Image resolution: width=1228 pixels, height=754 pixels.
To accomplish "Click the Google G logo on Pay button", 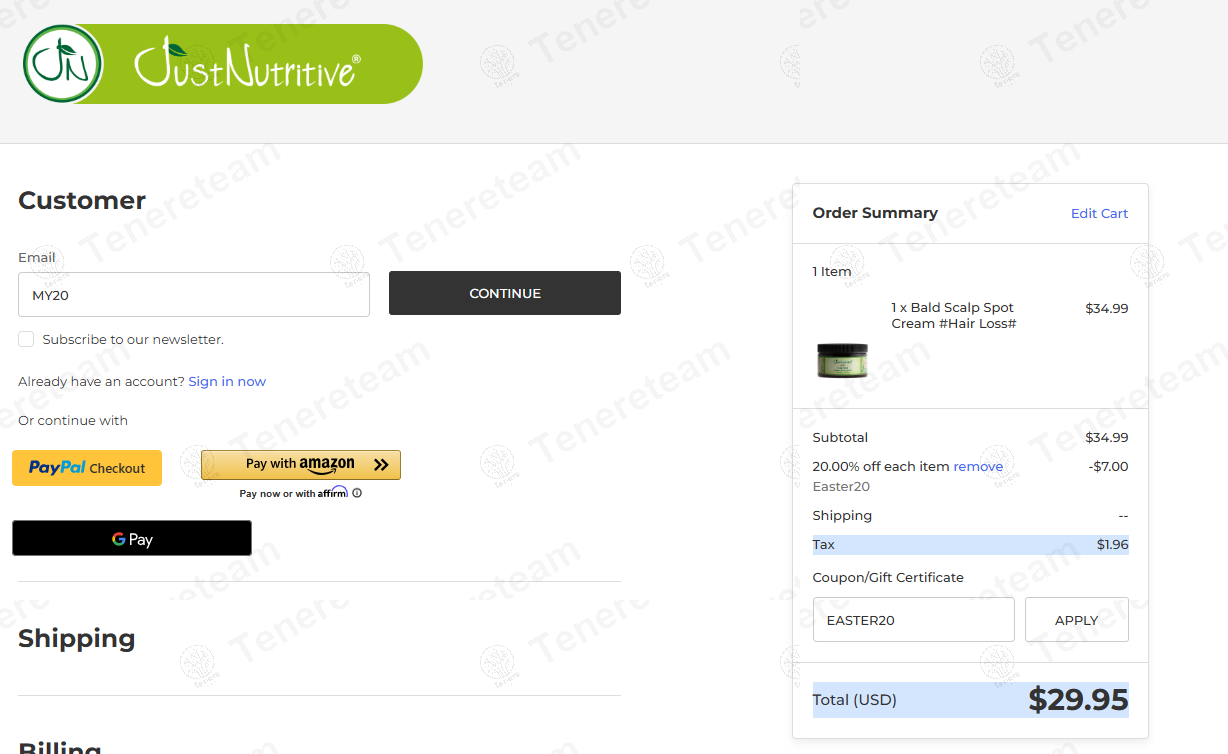I will [119, 539].
